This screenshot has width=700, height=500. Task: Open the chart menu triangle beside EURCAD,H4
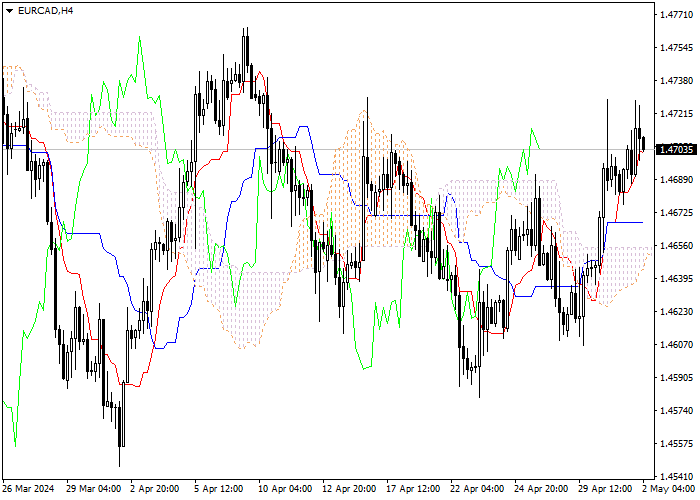[9, 11]
